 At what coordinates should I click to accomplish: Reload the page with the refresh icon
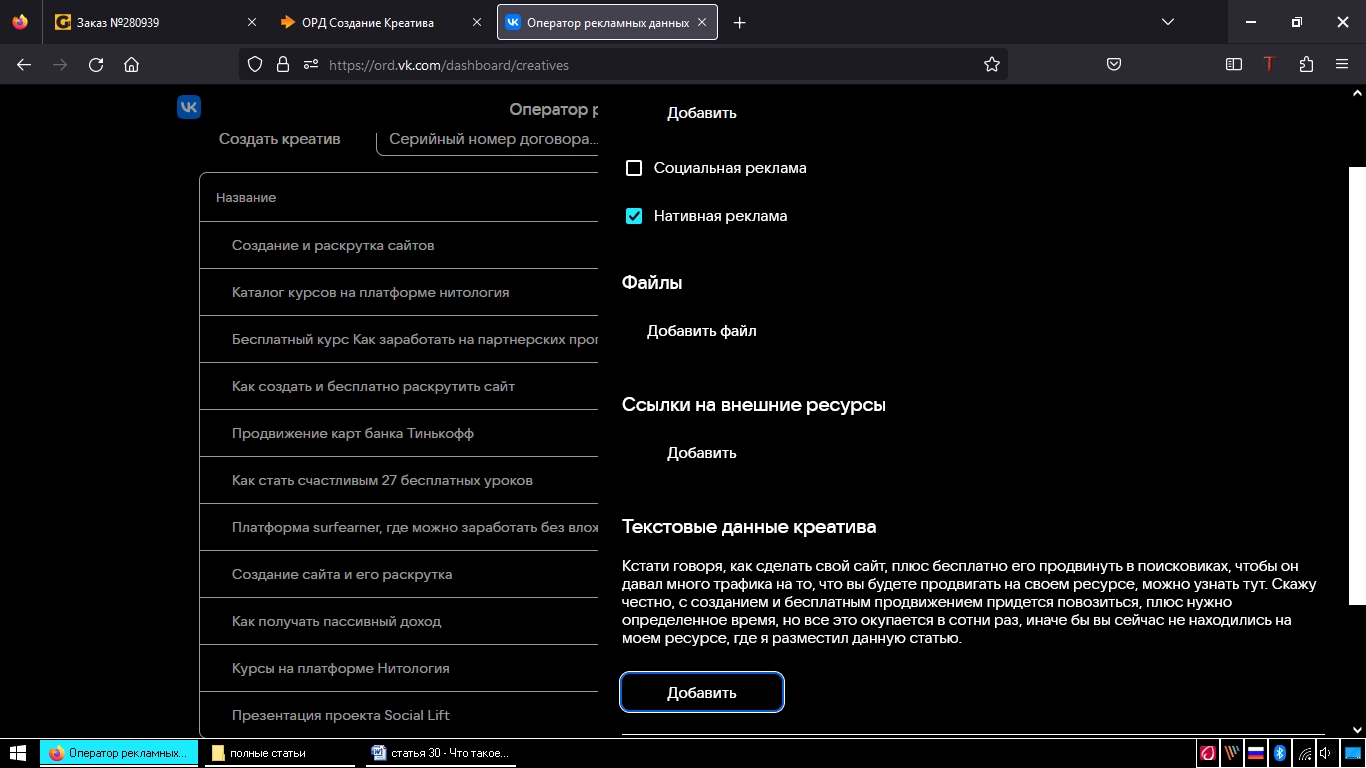click(96, 65)
